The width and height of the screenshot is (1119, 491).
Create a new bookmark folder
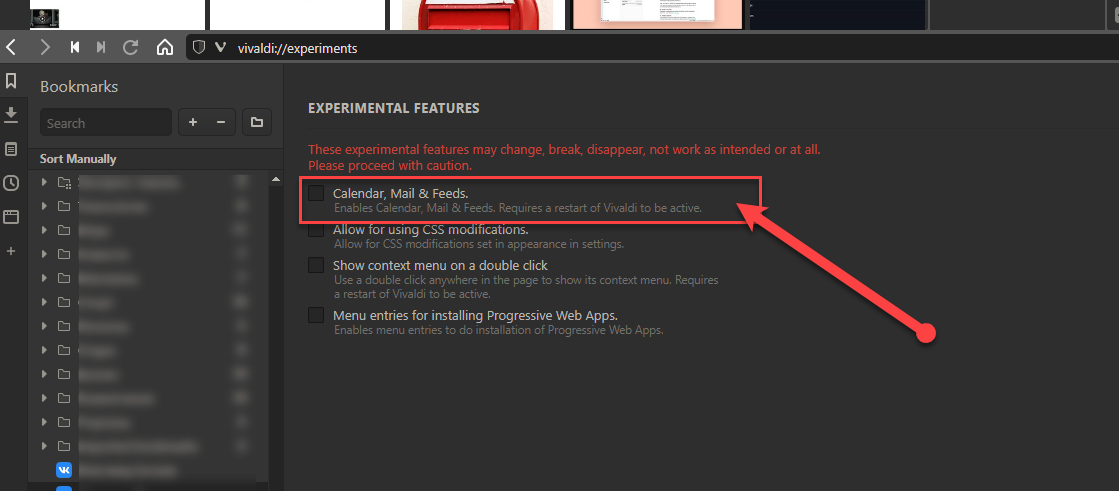click(257, 123)
